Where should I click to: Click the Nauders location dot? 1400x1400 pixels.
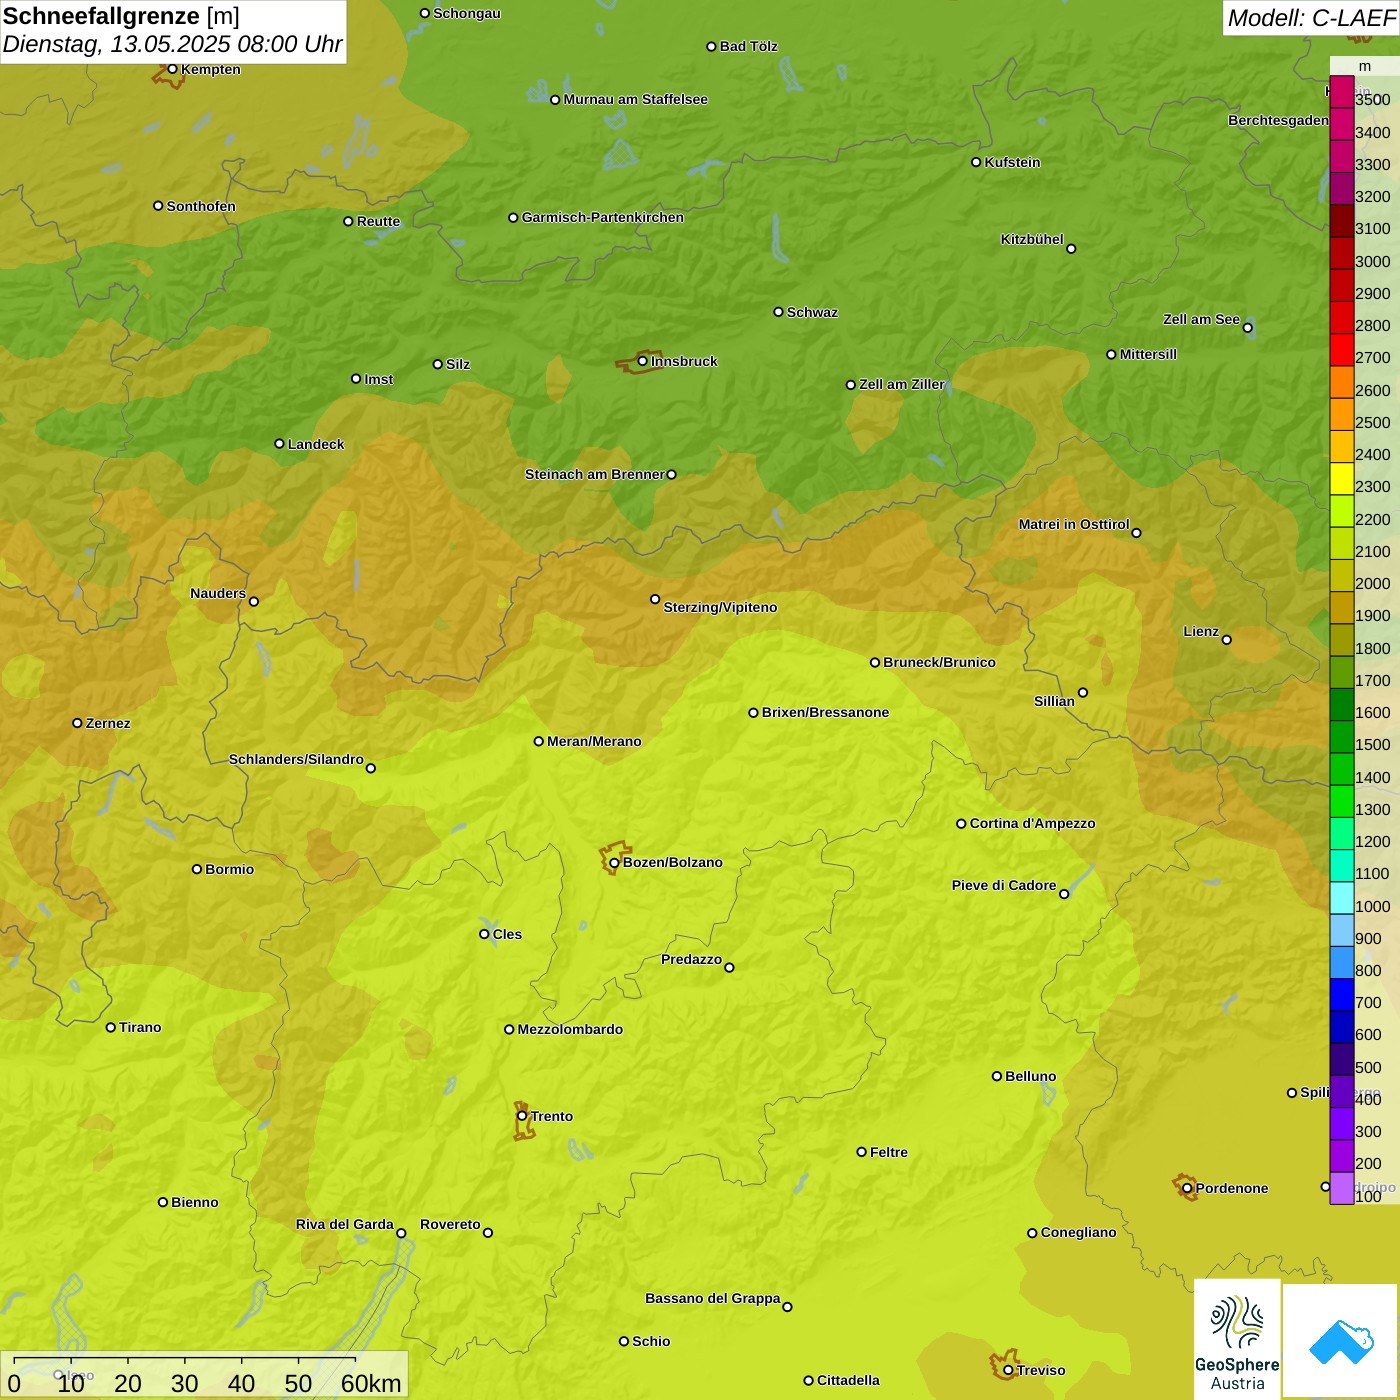(x=253, y=601)
